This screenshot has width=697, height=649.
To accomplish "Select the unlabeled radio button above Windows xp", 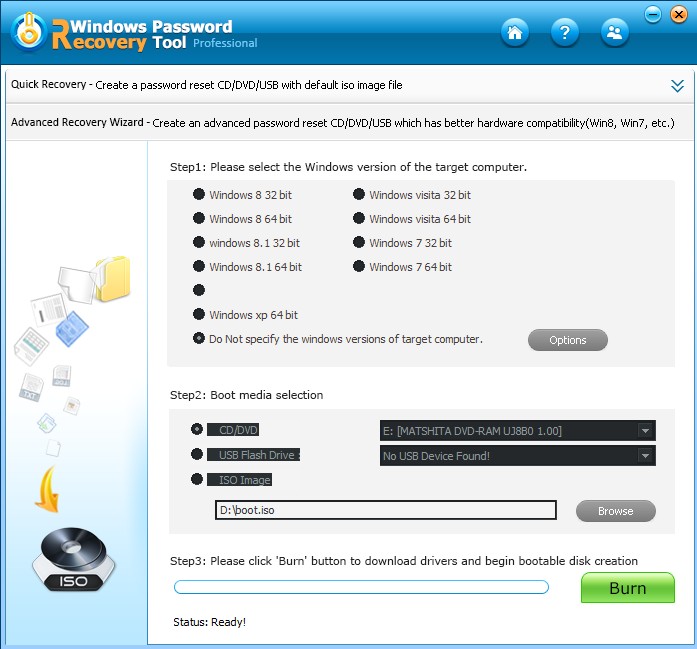I will (199, 290).
